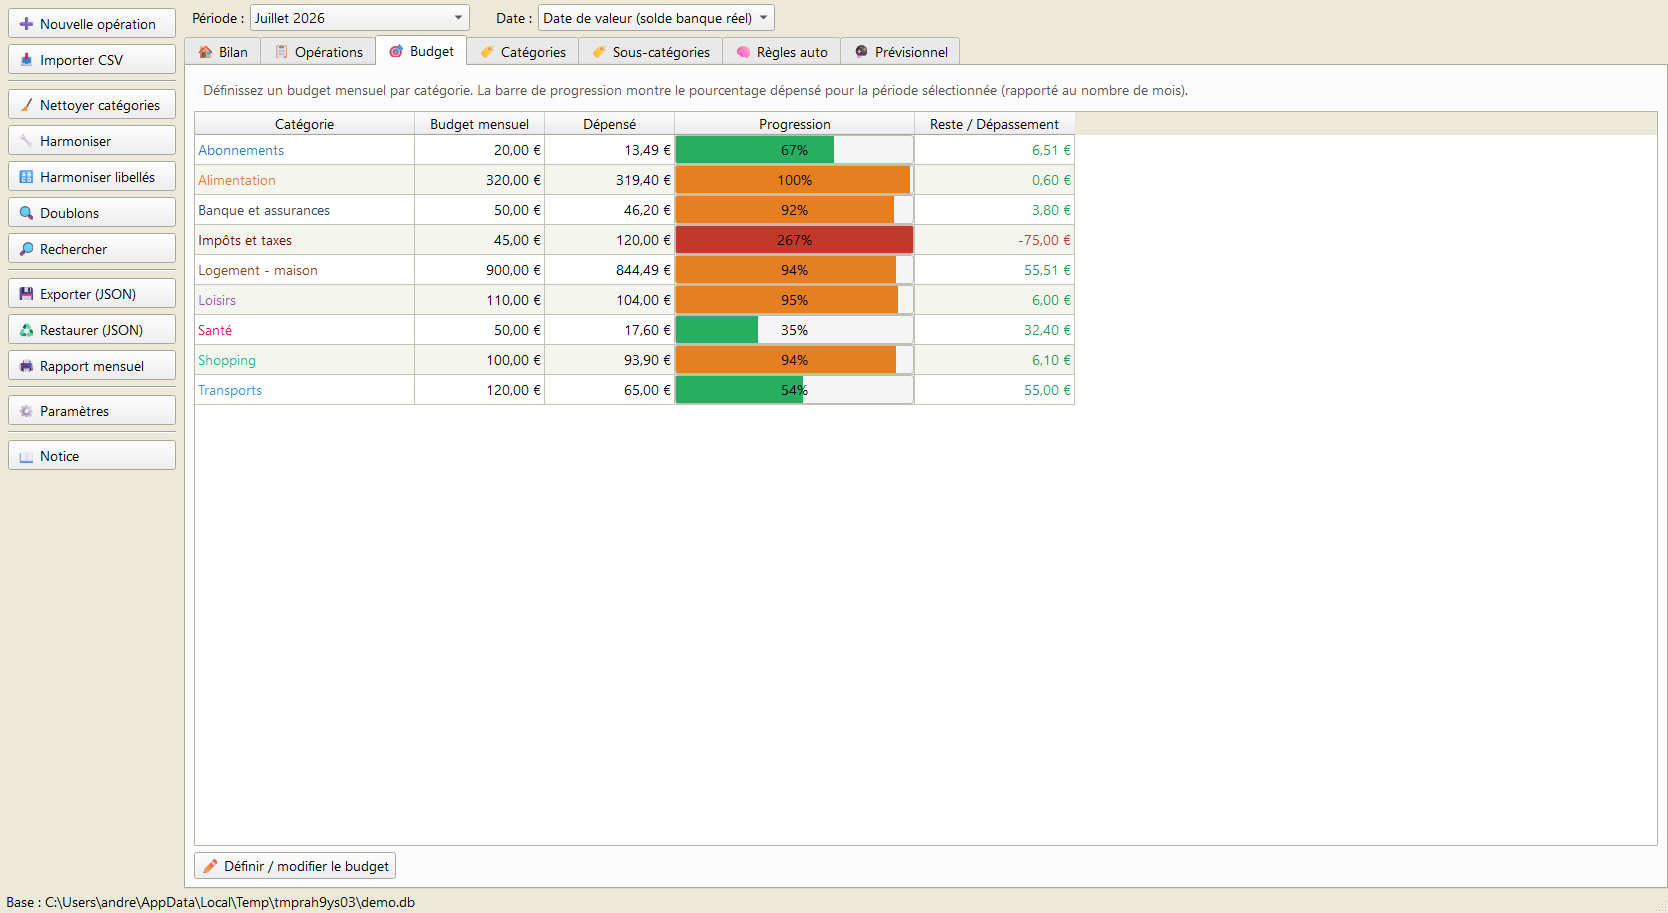Click the floppy disk icon of Exporter (JSON)
The width and height of the screenshot is (1668, 913).
26,294
